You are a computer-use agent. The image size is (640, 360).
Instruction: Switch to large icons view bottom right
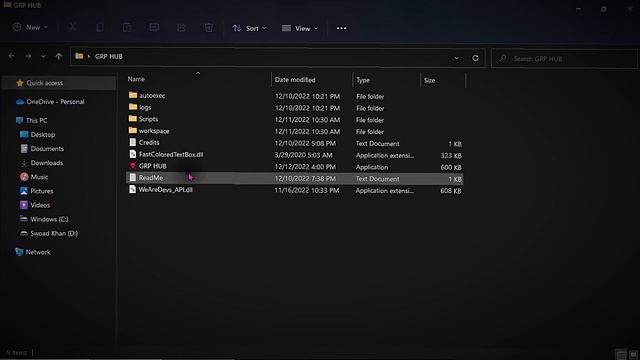(x=633, y=354)
